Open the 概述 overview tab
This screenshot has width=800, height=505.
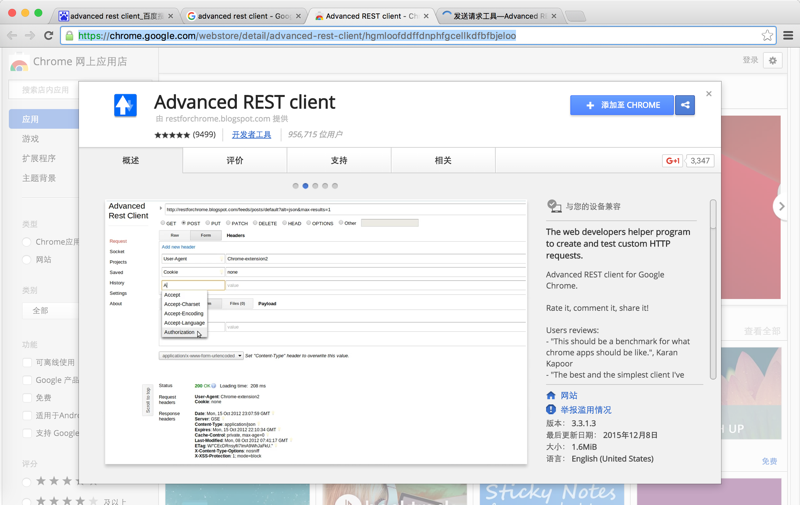click(x=131, y=160)
